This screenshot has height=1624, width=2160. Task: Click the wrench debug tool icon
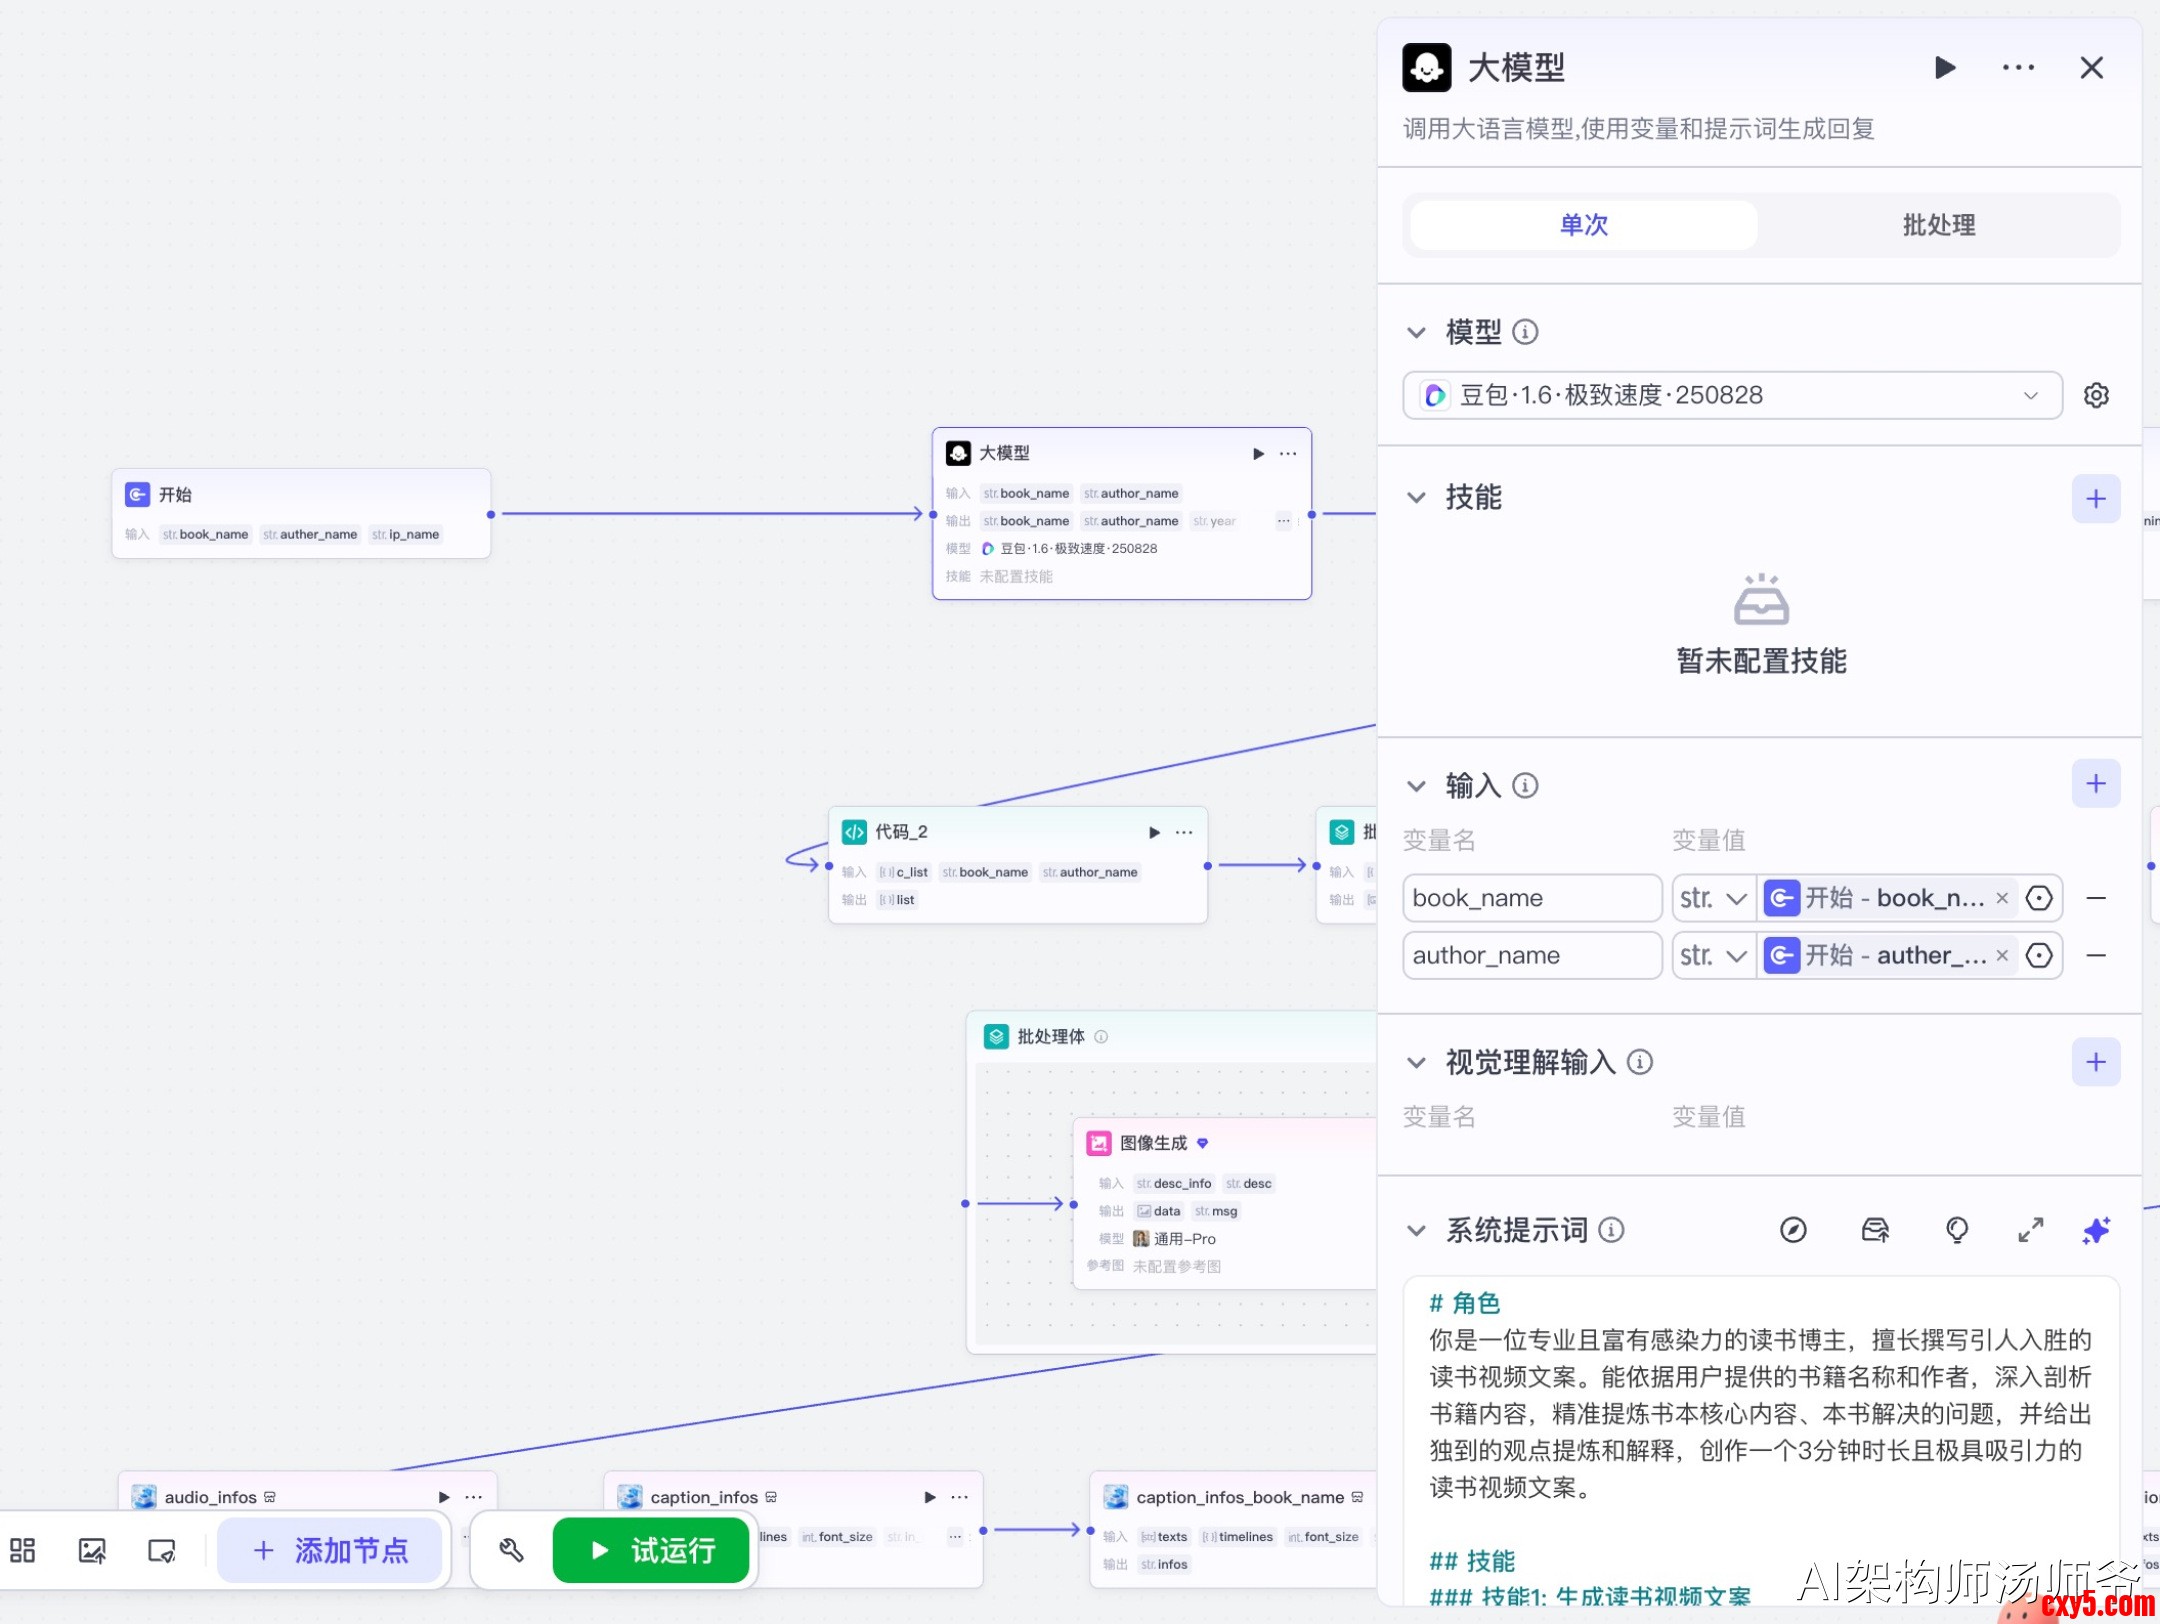(511, 1550)
